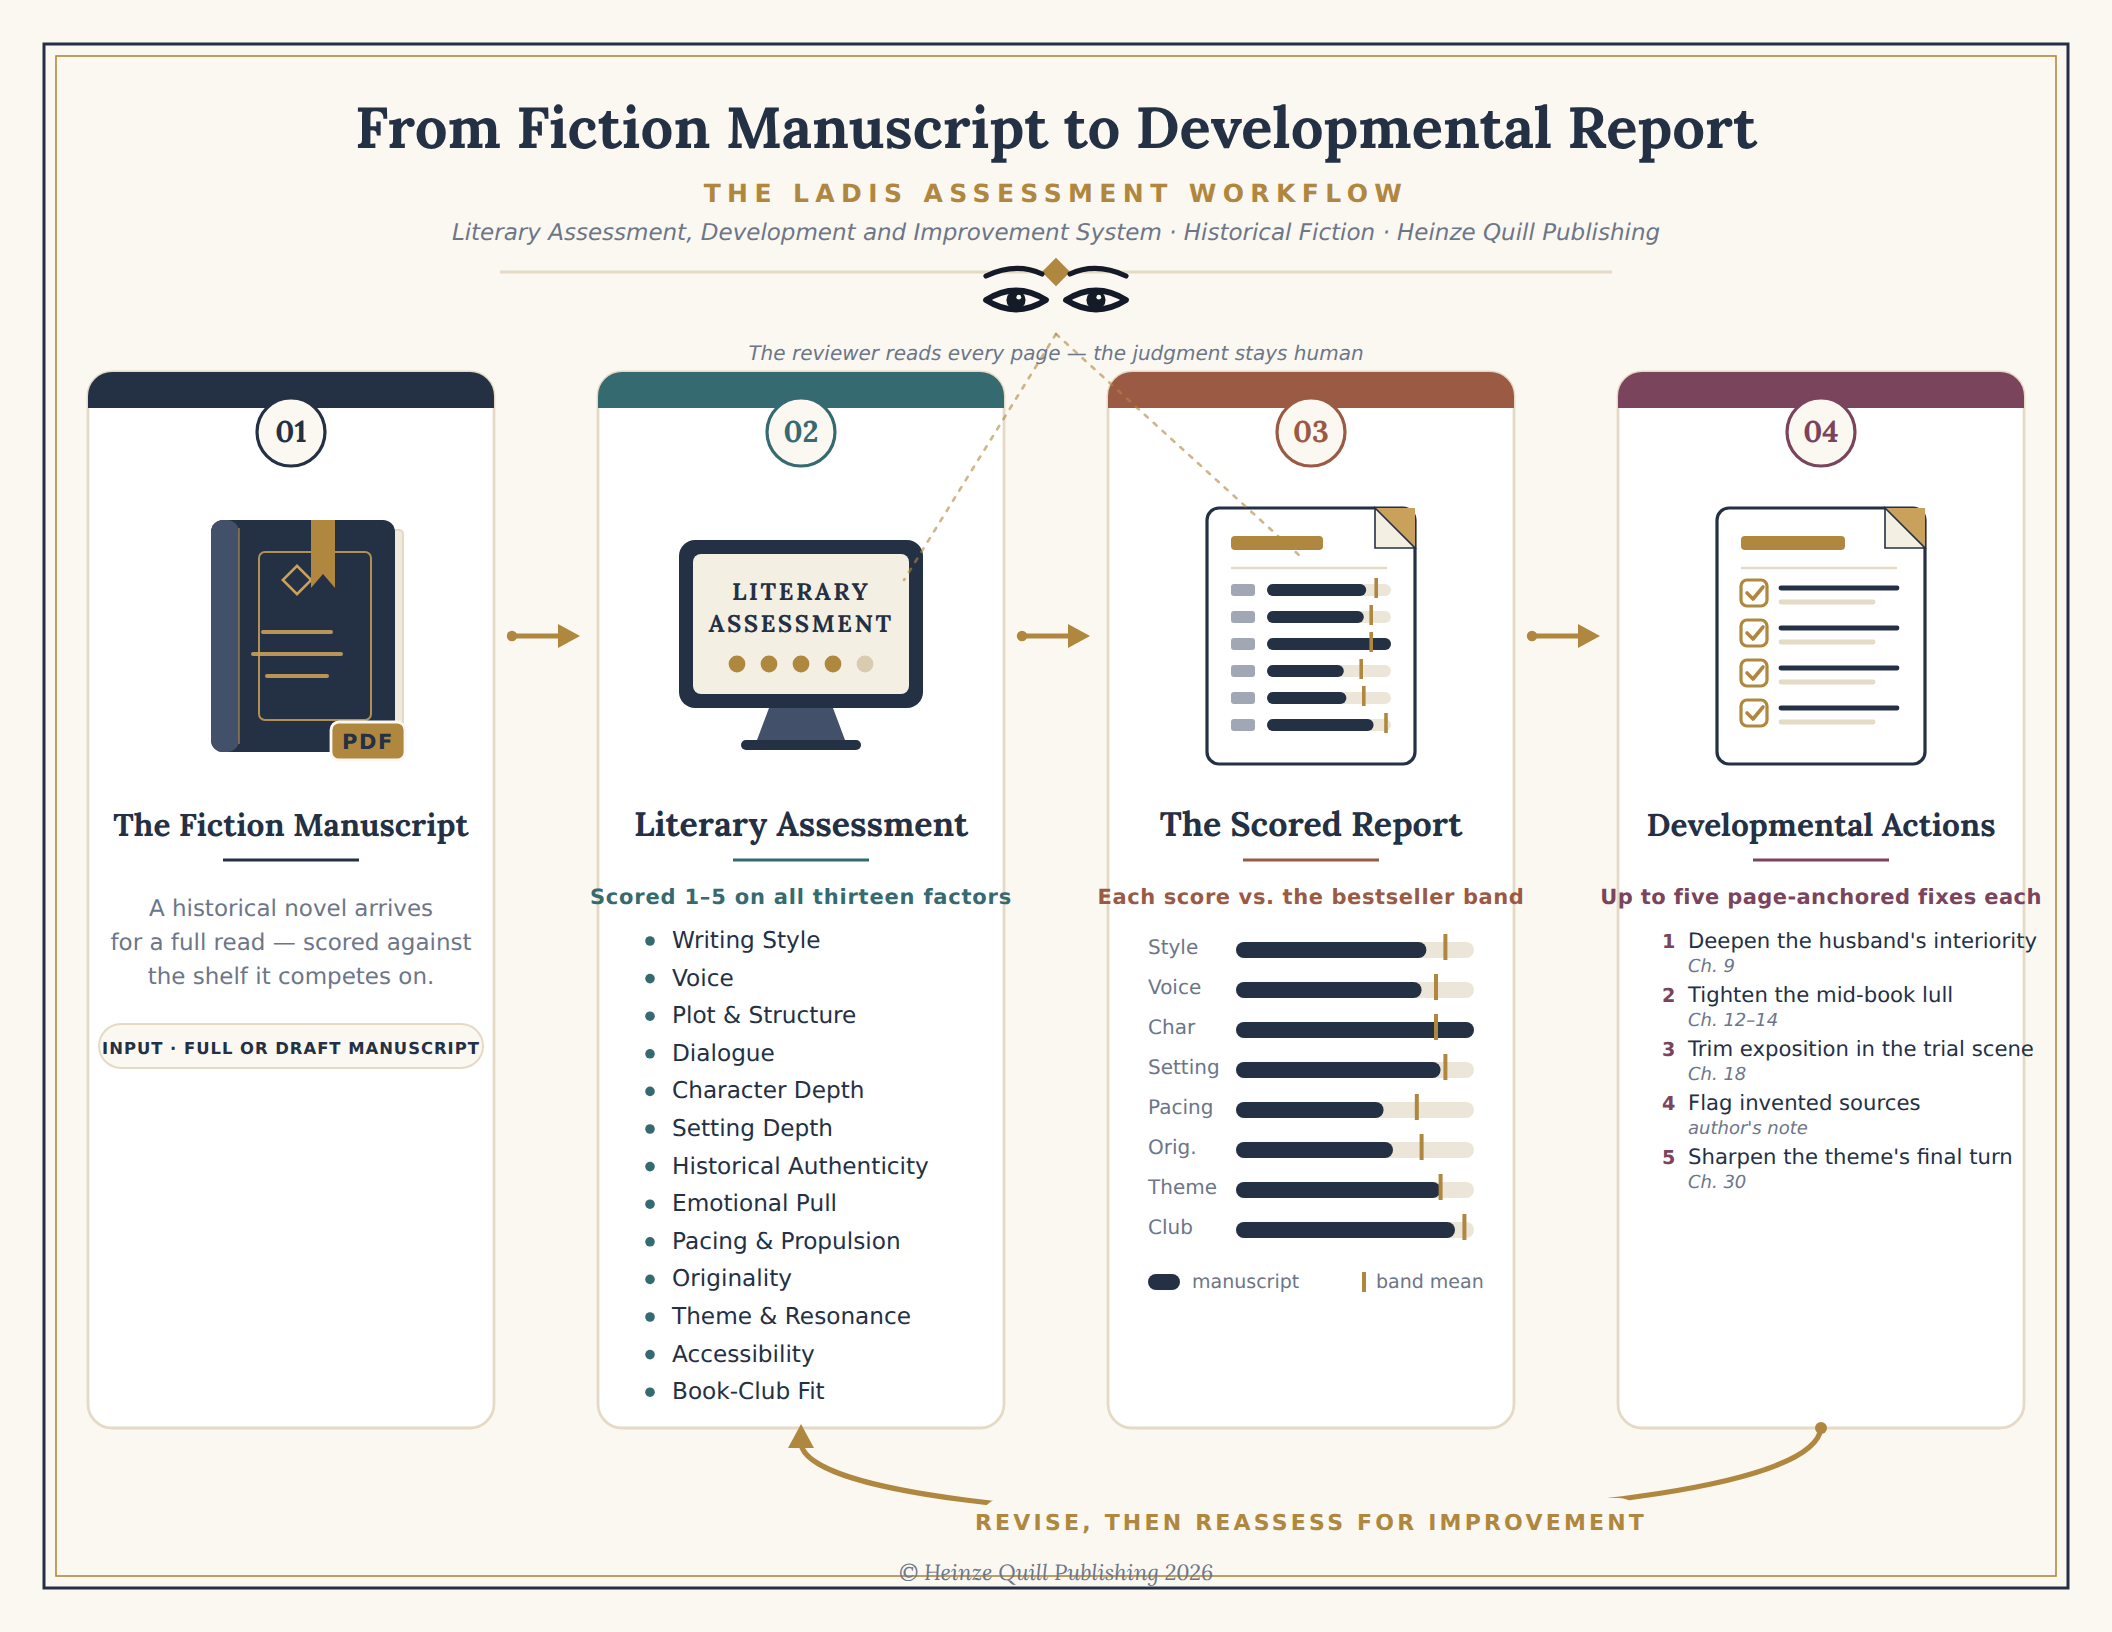Select the Writing Style factor
Viewport: 2112px width, 1632px height.
pos(746,940)
